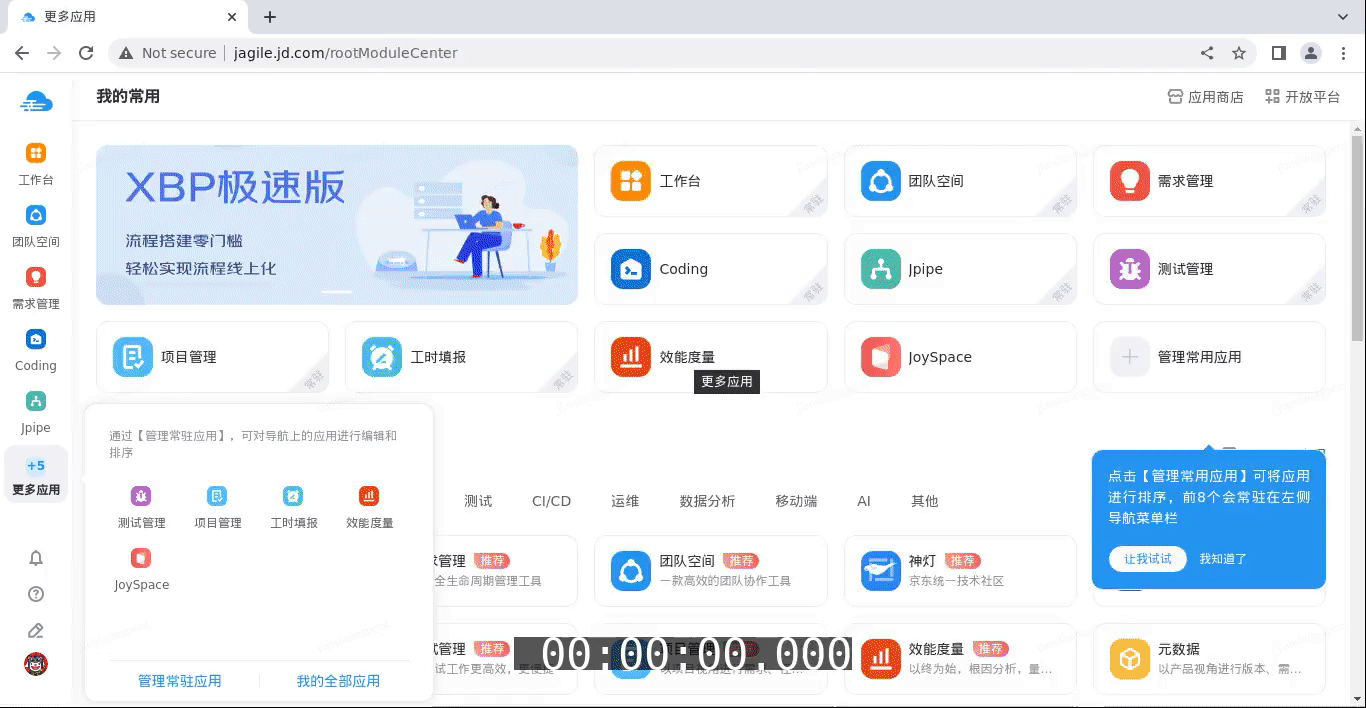Click the page vertical scrollbar
Screen dimensions: 1366x708
[1357, 240]
